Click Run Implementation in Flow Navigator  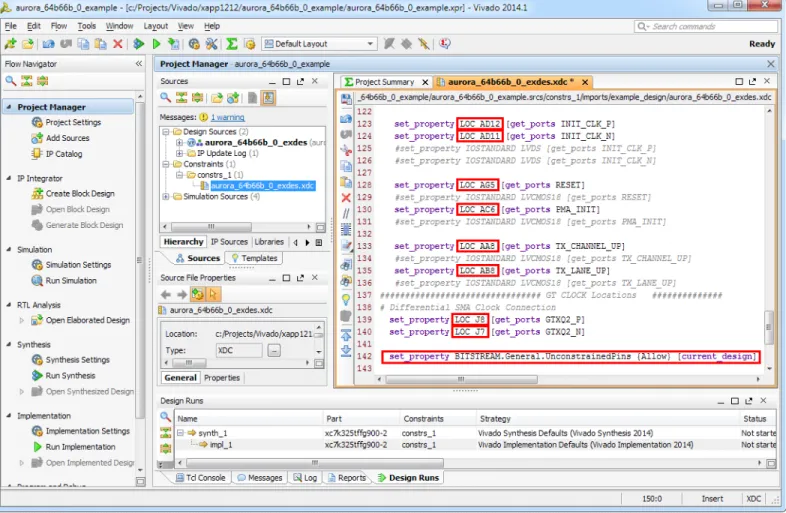click(80, 447)
